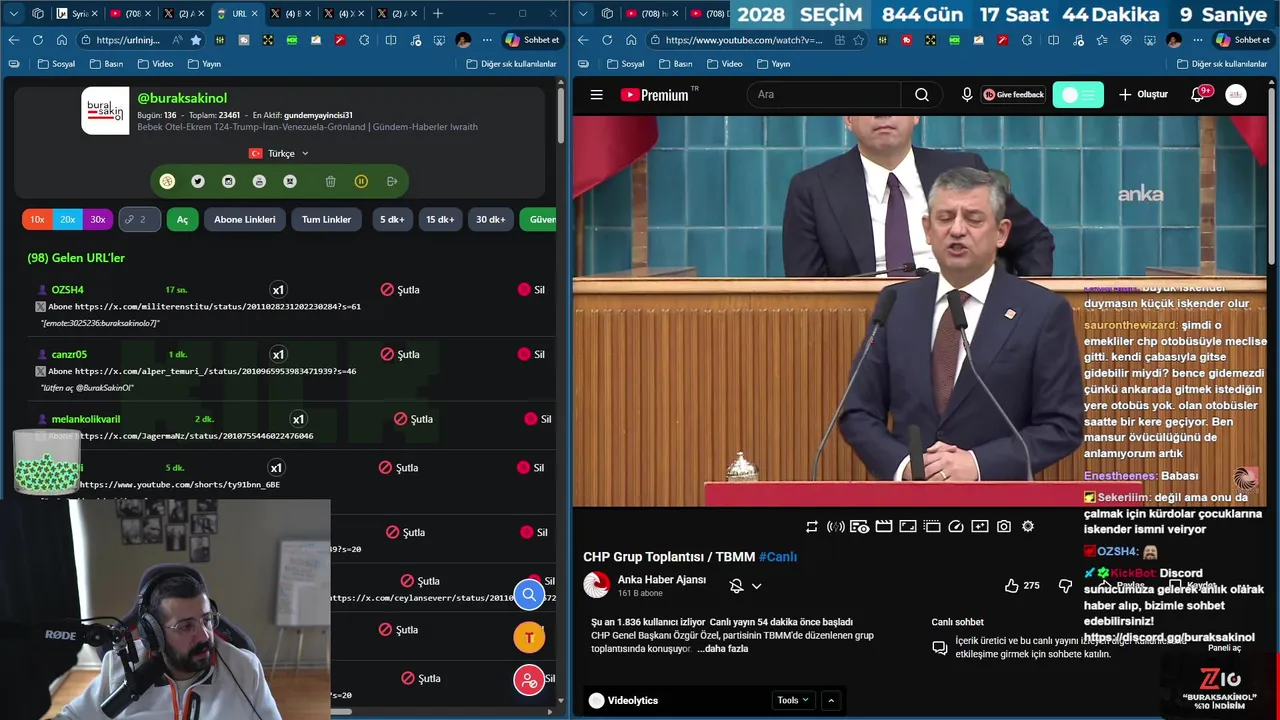The height and width of the screenshot is (720, 1280).
Task: Click the YouTube Oluştur create button
Action: [x=1143, y=95]
